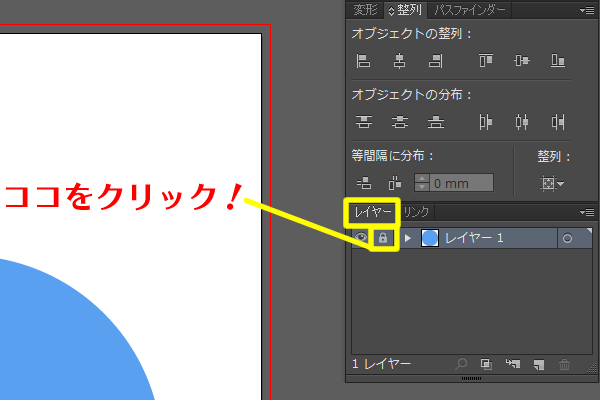This screenshot has height=400, width=600.
Task: Click the Delete Selection trash icon
Action: click(564, 364)
